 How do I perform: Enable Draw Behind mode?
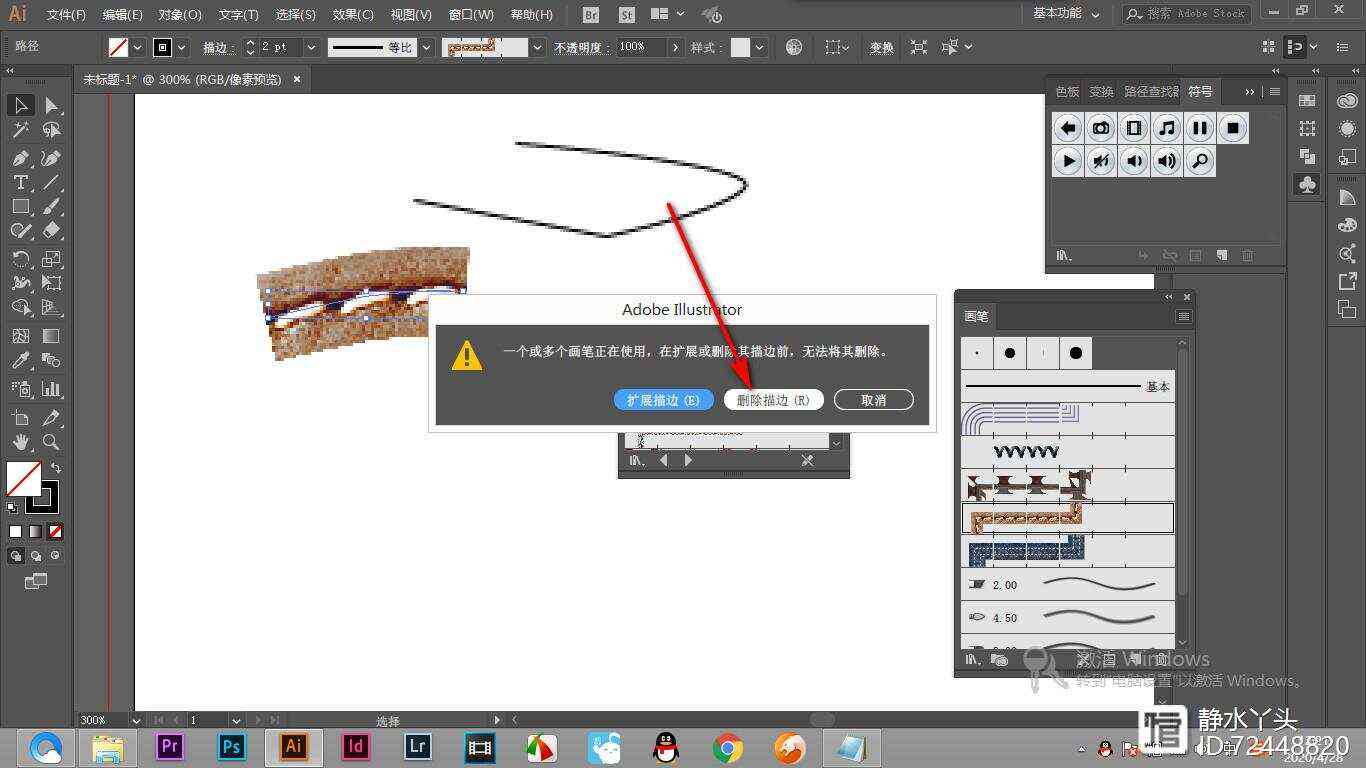(36, 556)
